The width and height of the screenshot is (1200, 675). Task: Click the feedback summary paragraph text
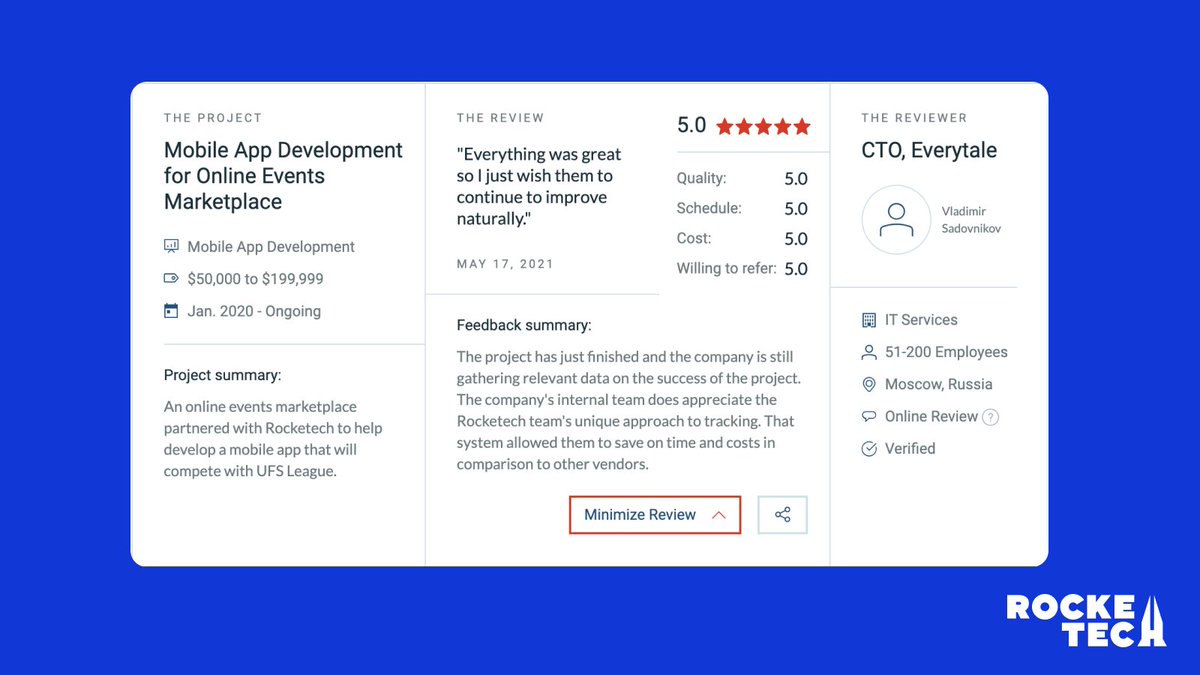pos(629,410)
